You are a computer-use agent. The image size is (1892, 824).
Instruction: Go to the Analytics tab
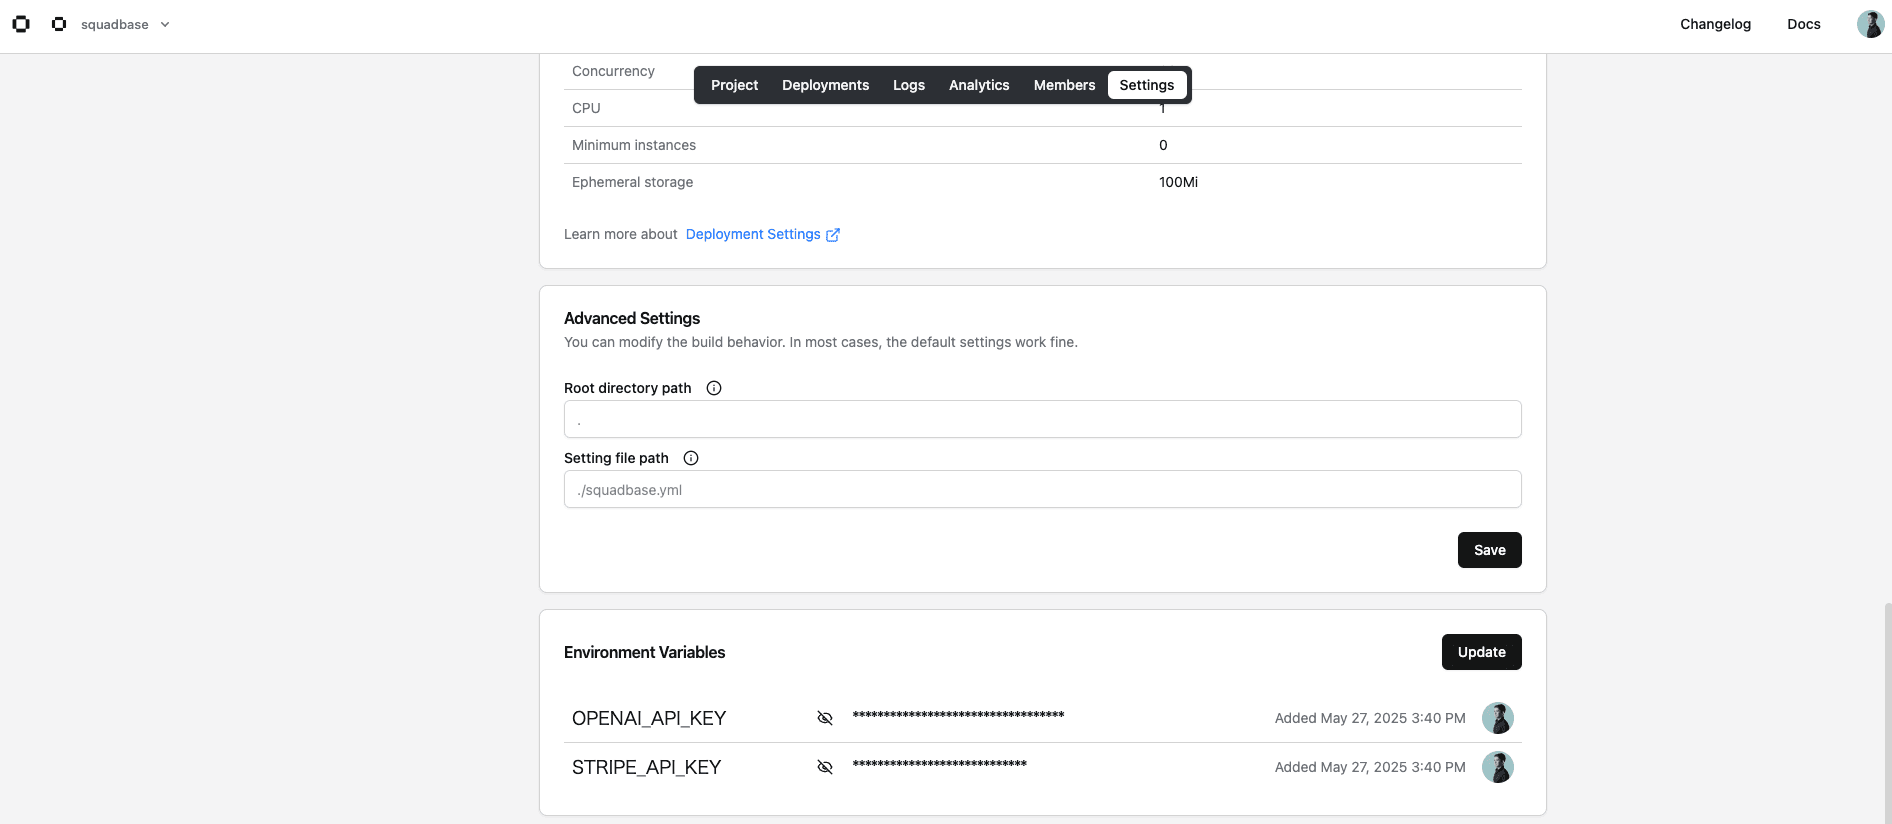(979, 85)
